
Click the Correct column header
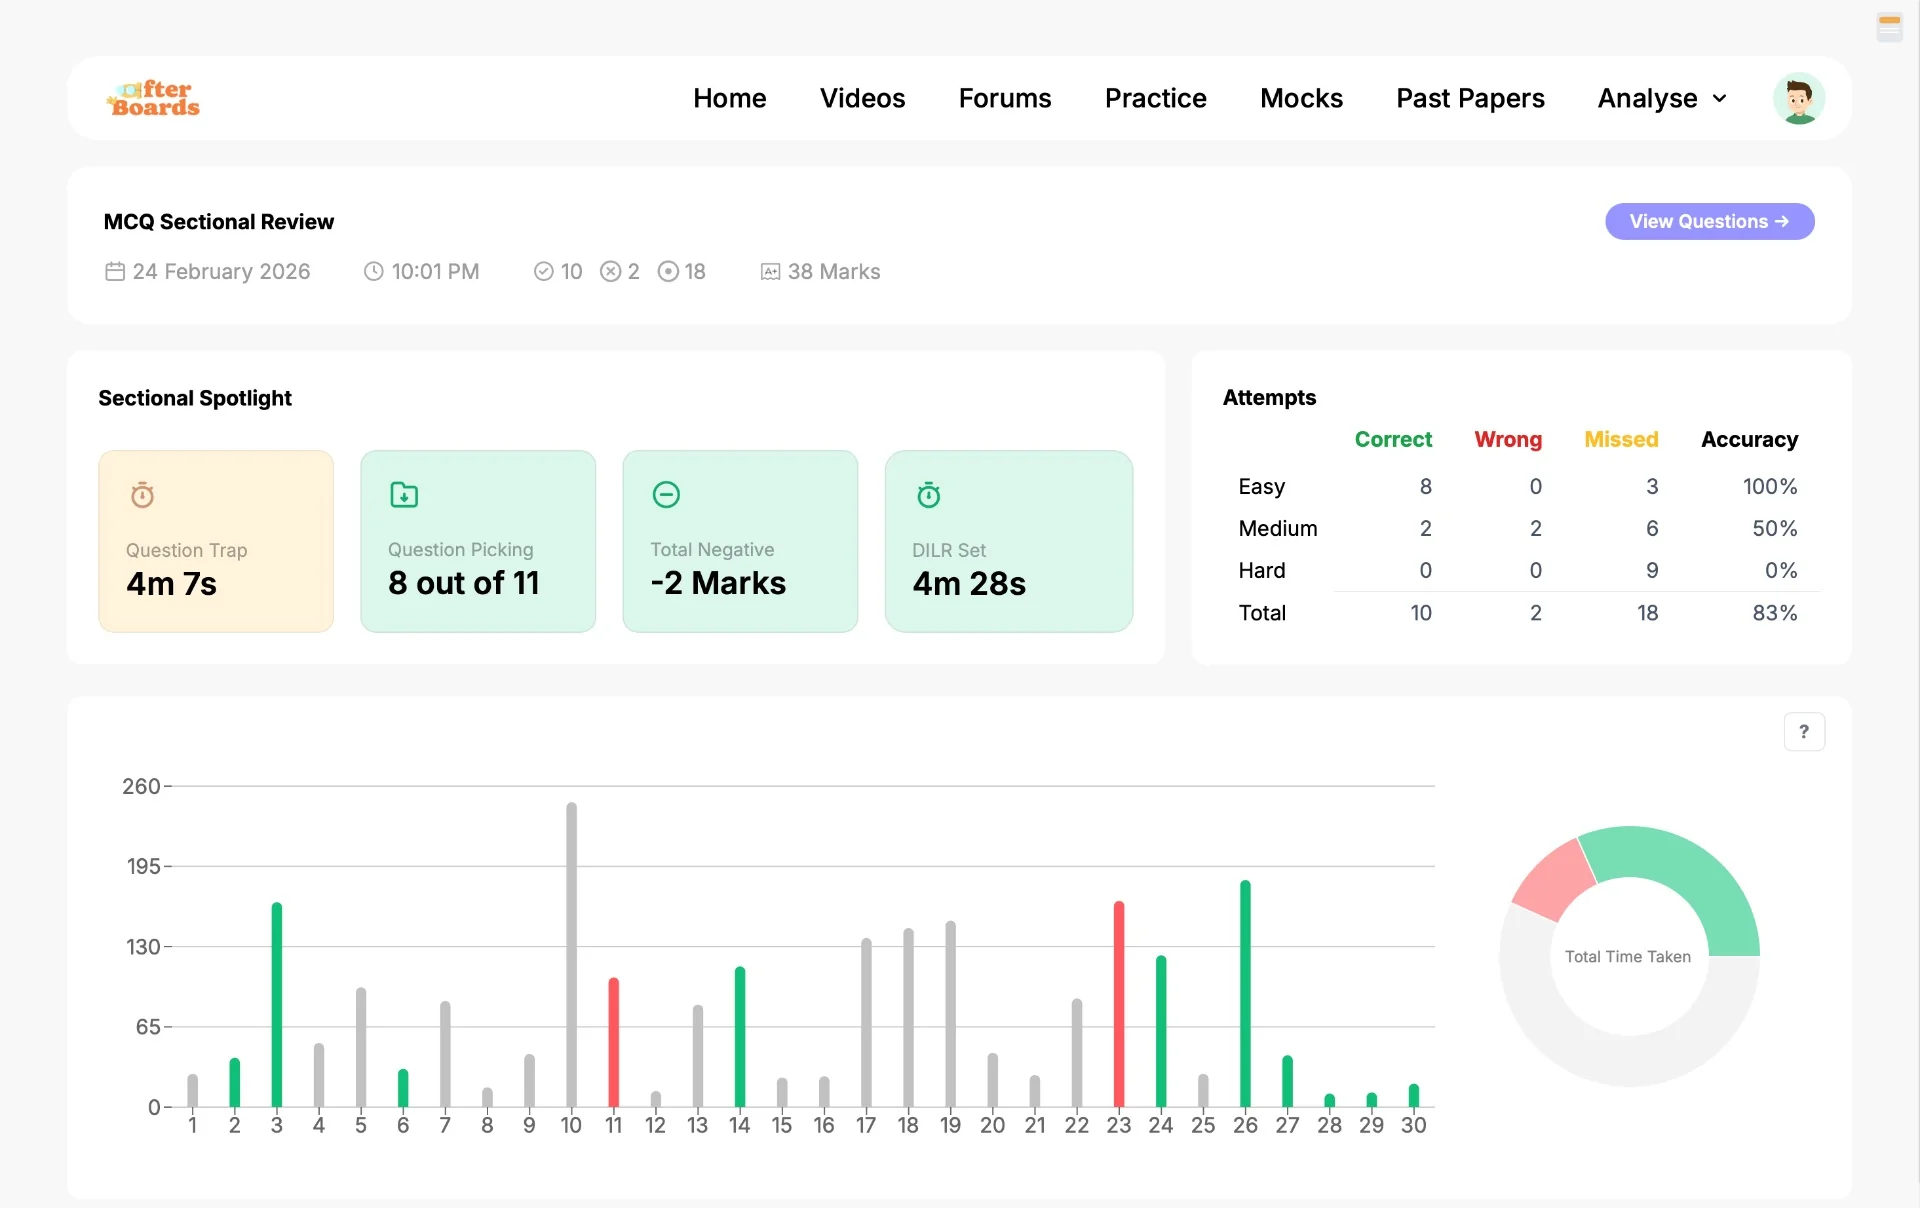tap(1393, 439)
